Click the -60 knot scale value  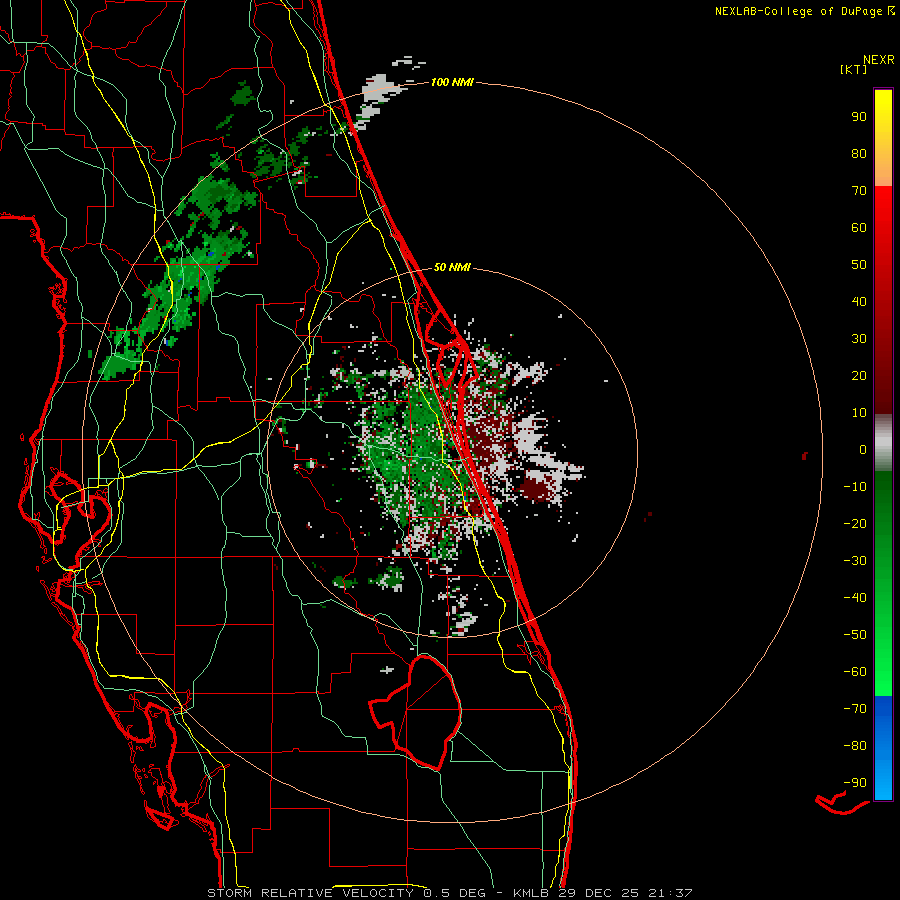855,672
